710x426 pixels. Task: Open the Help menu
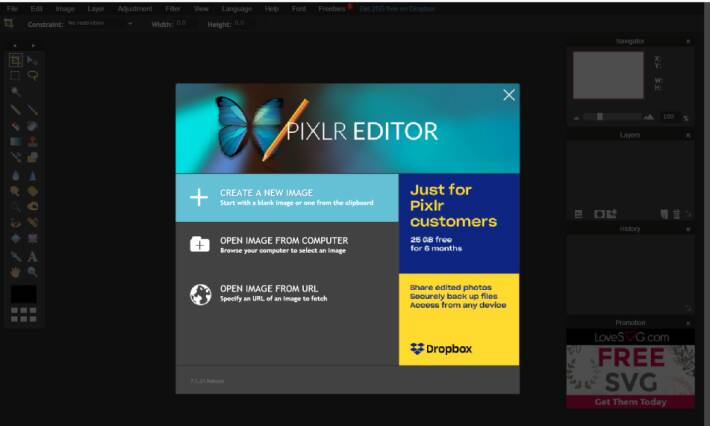272,9
